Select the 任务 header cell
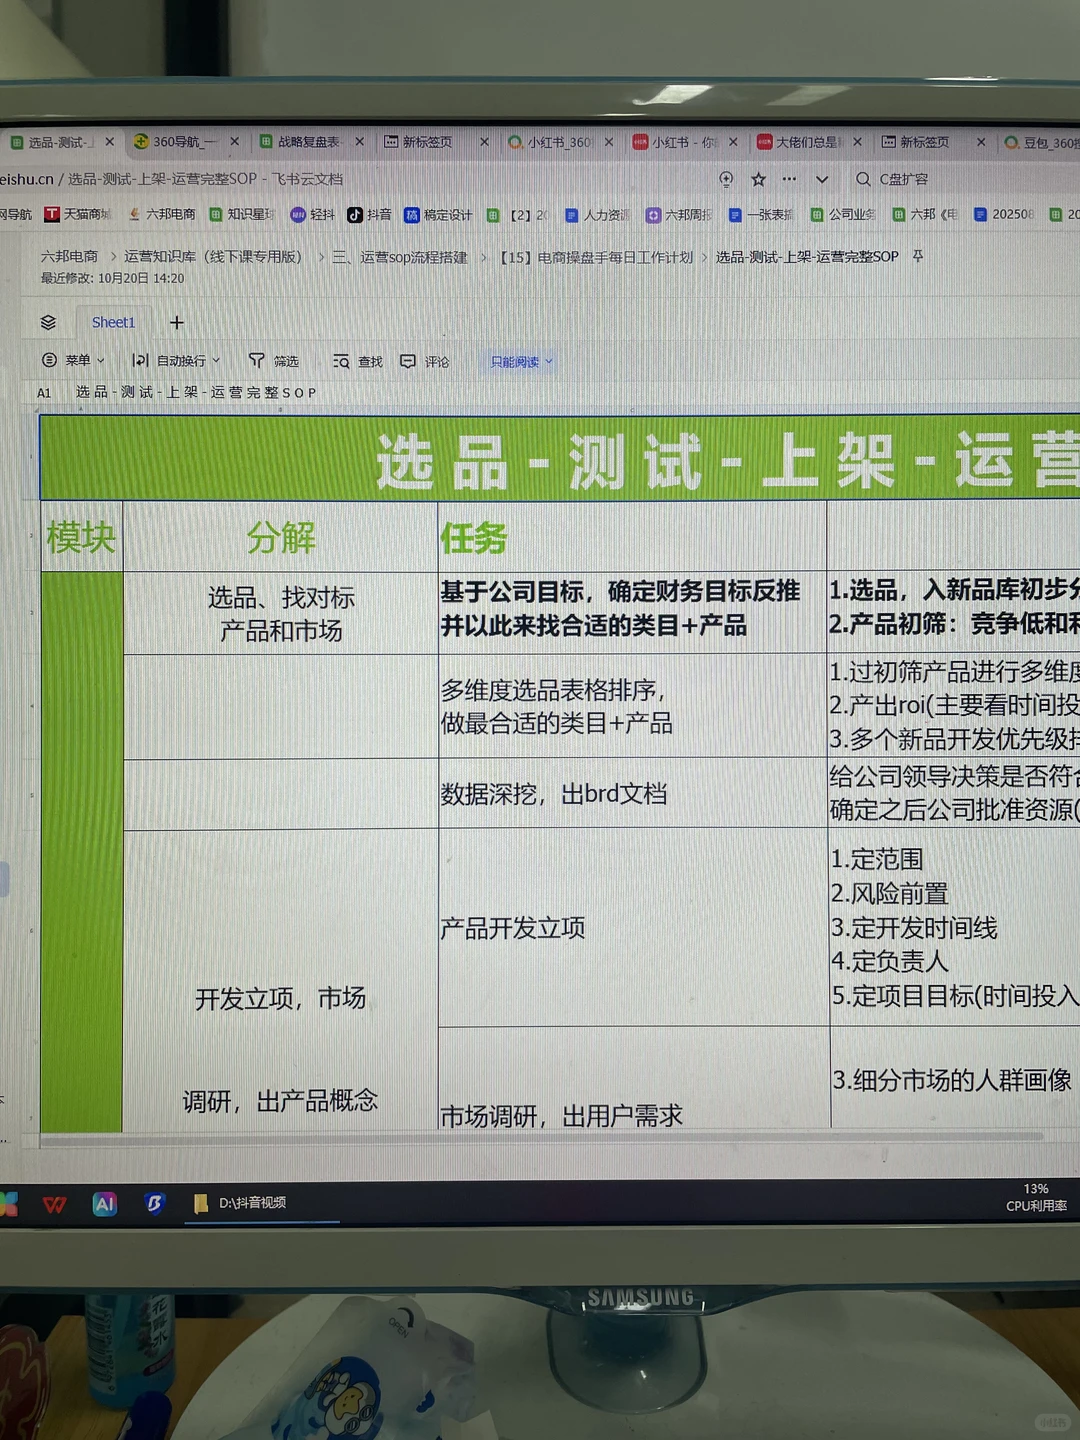Viewport: 1080px width, 1440px height. (x=632, y=537)
